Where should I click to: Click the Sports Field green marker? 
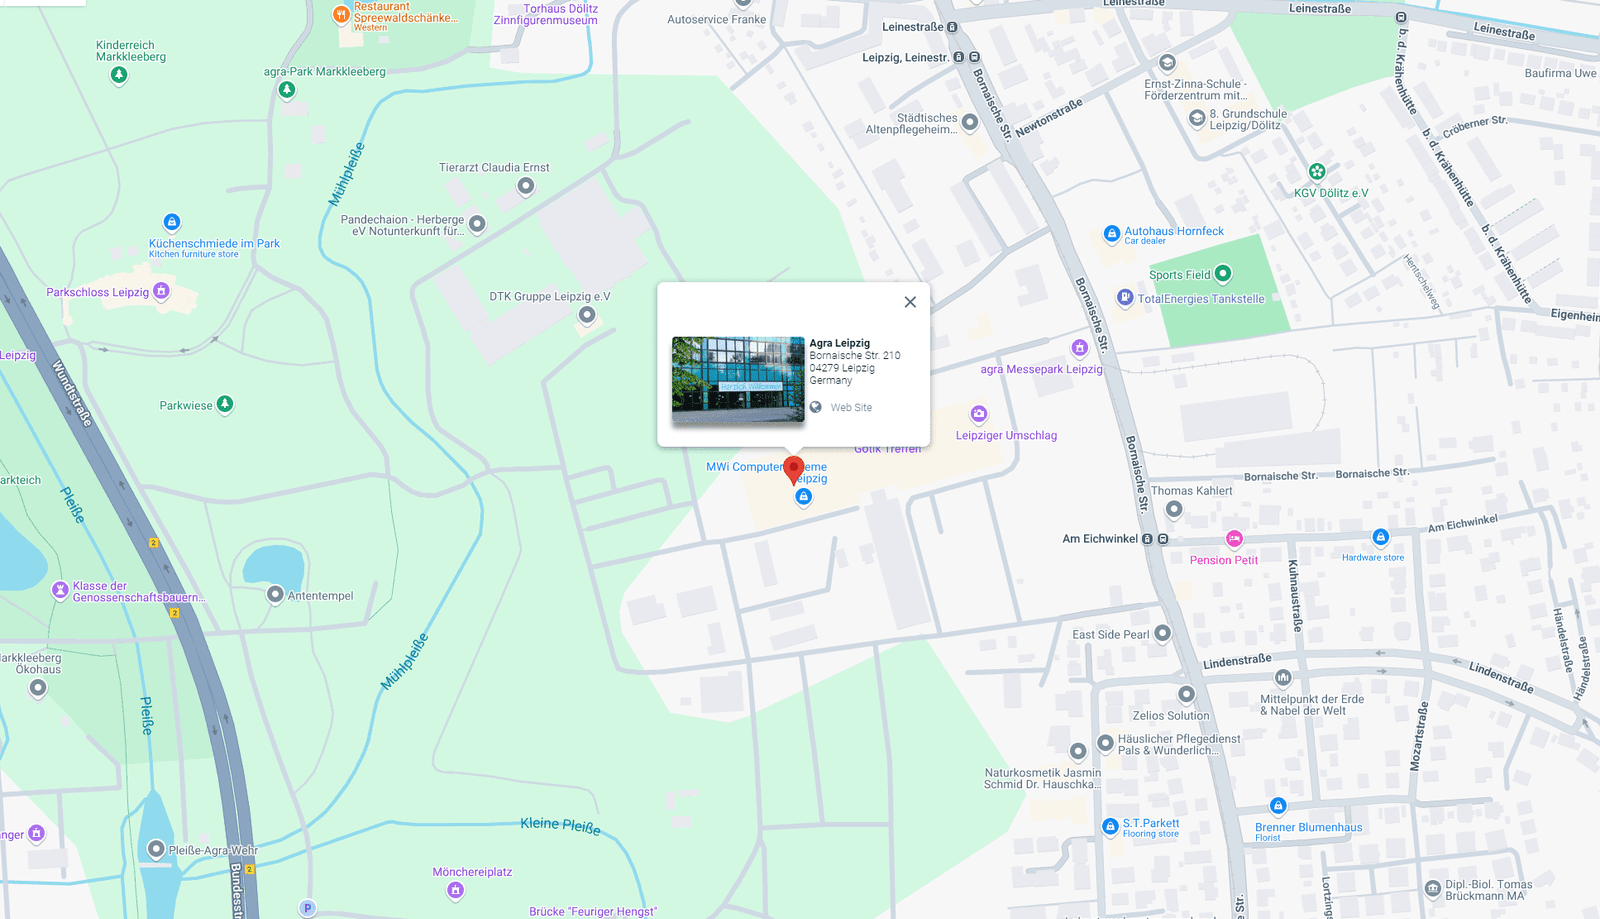[x=1223, y=274]
